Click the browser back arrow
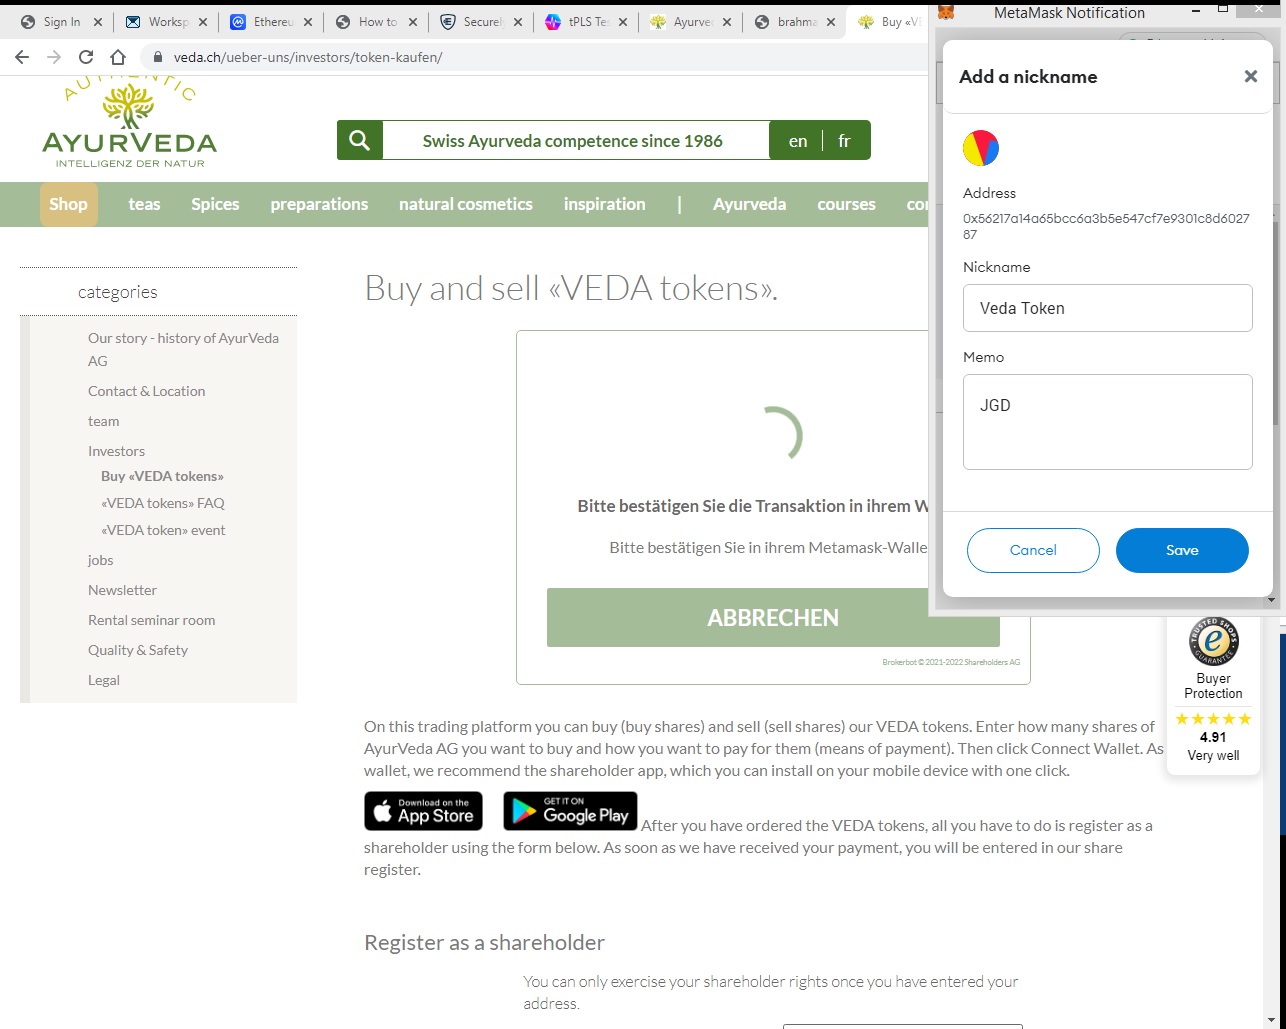The image size is (1286, 1029). tap(22, 57)
